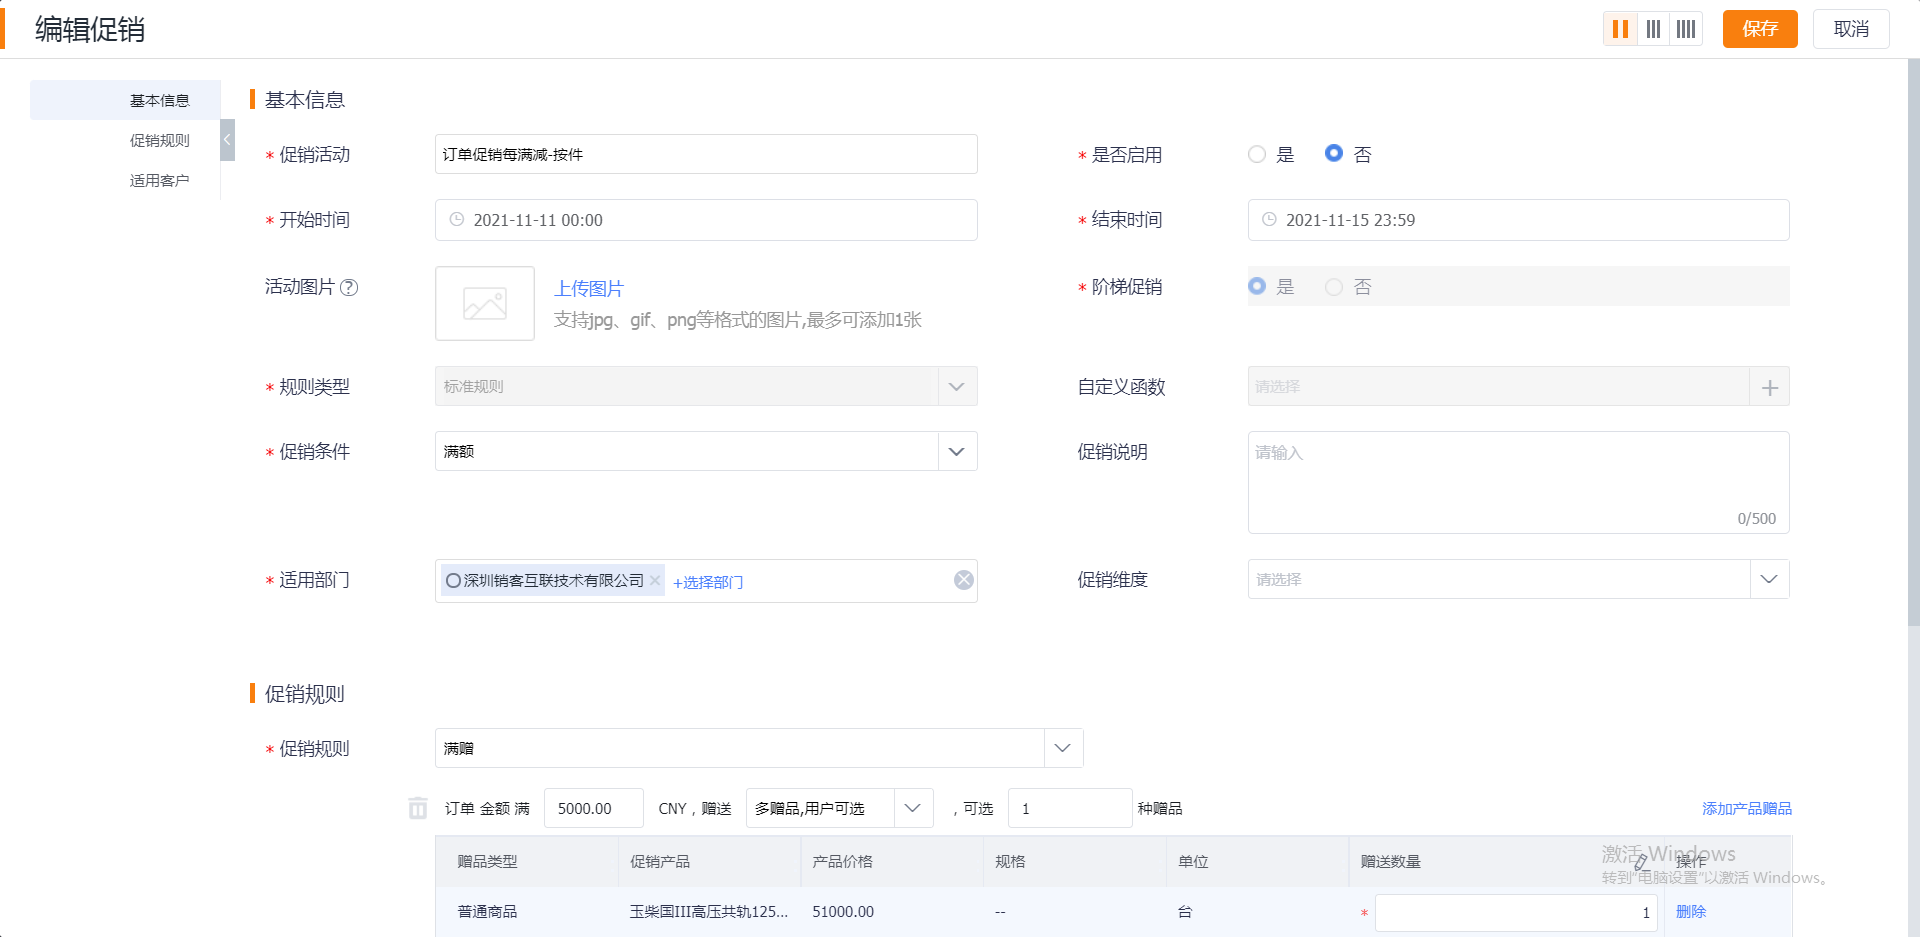
Task: Select 否 for 是否启用
Action: [1334, 154]
